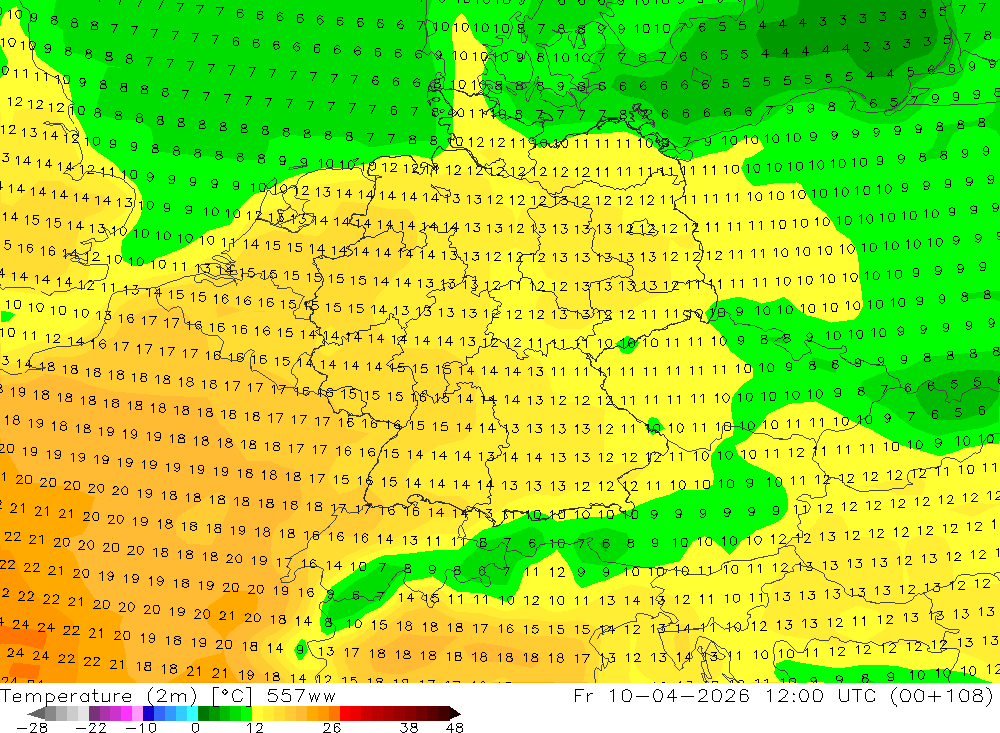This screenshot has height=733, width=1000.
Task: Pick the dark blue swatch above -10
Action: [148, 713]
